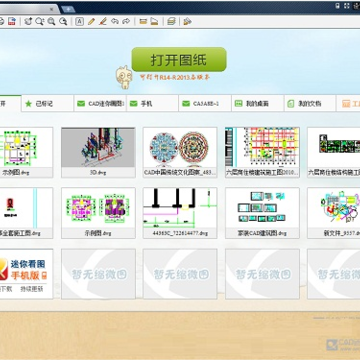Open the second-row 示例图.dwg thumbnail
The width and height of the screenshot is (360, 360).
click(98, 213)
